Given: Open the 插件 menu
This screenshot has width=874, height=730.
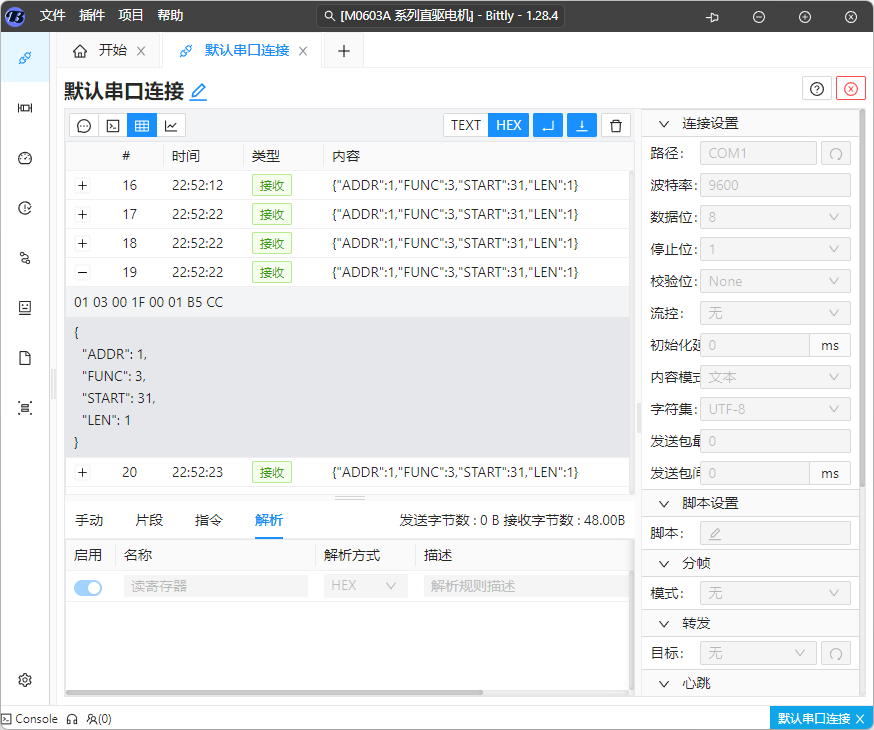Looking at the screenshot, I should tap(91, 16).
